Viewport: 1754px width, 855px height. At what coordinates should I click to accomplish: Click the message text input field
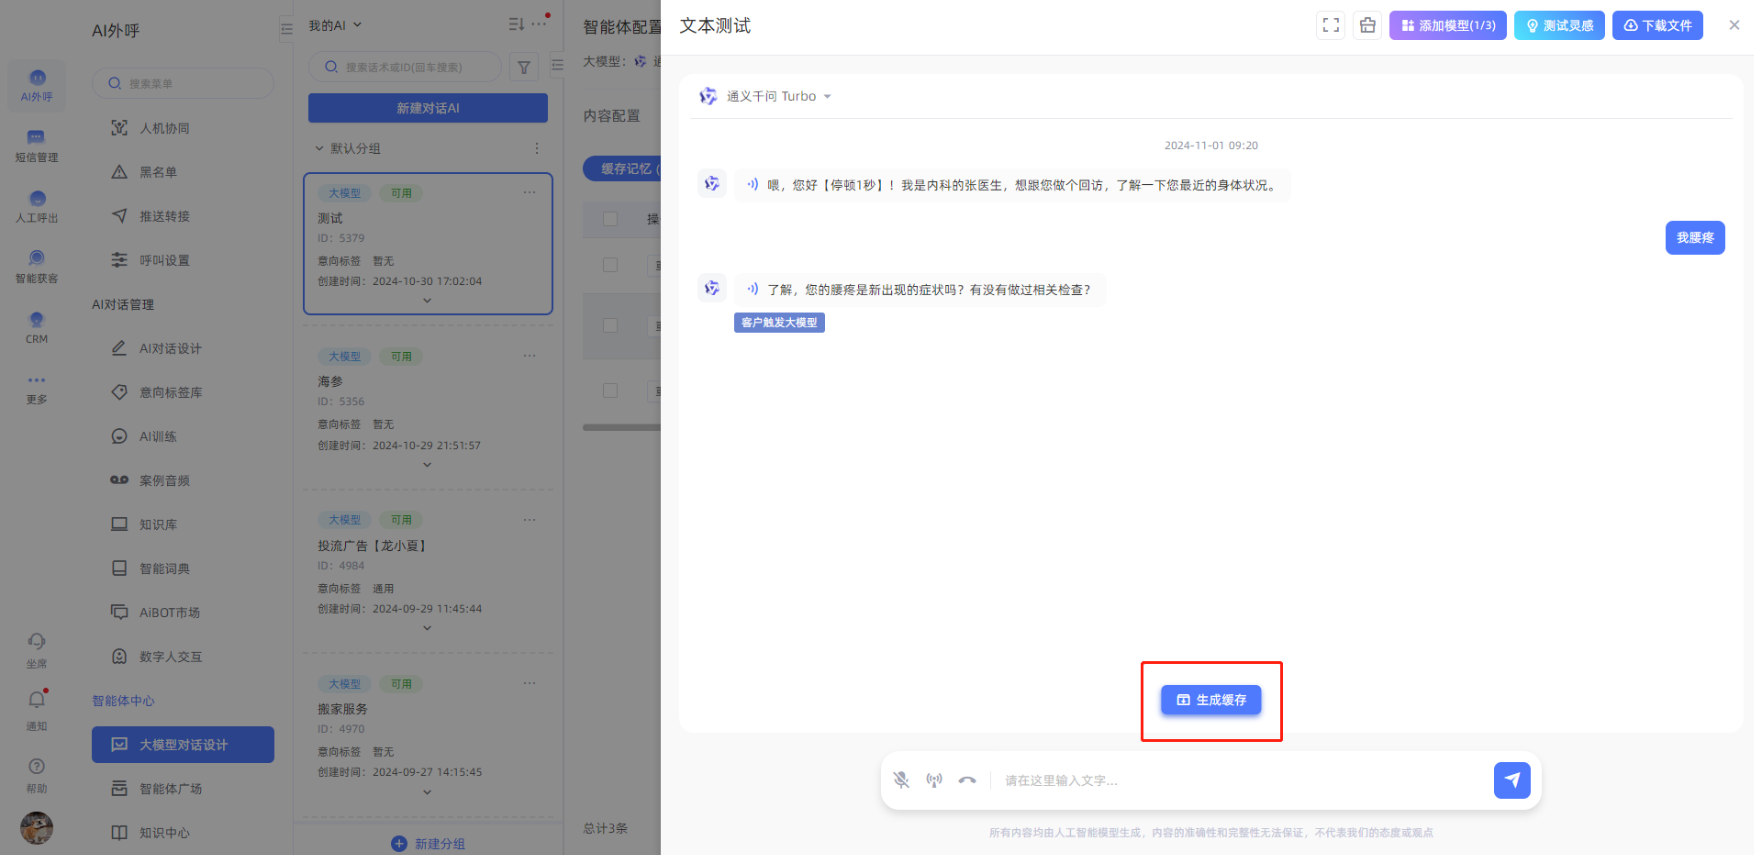[1240, 781]
